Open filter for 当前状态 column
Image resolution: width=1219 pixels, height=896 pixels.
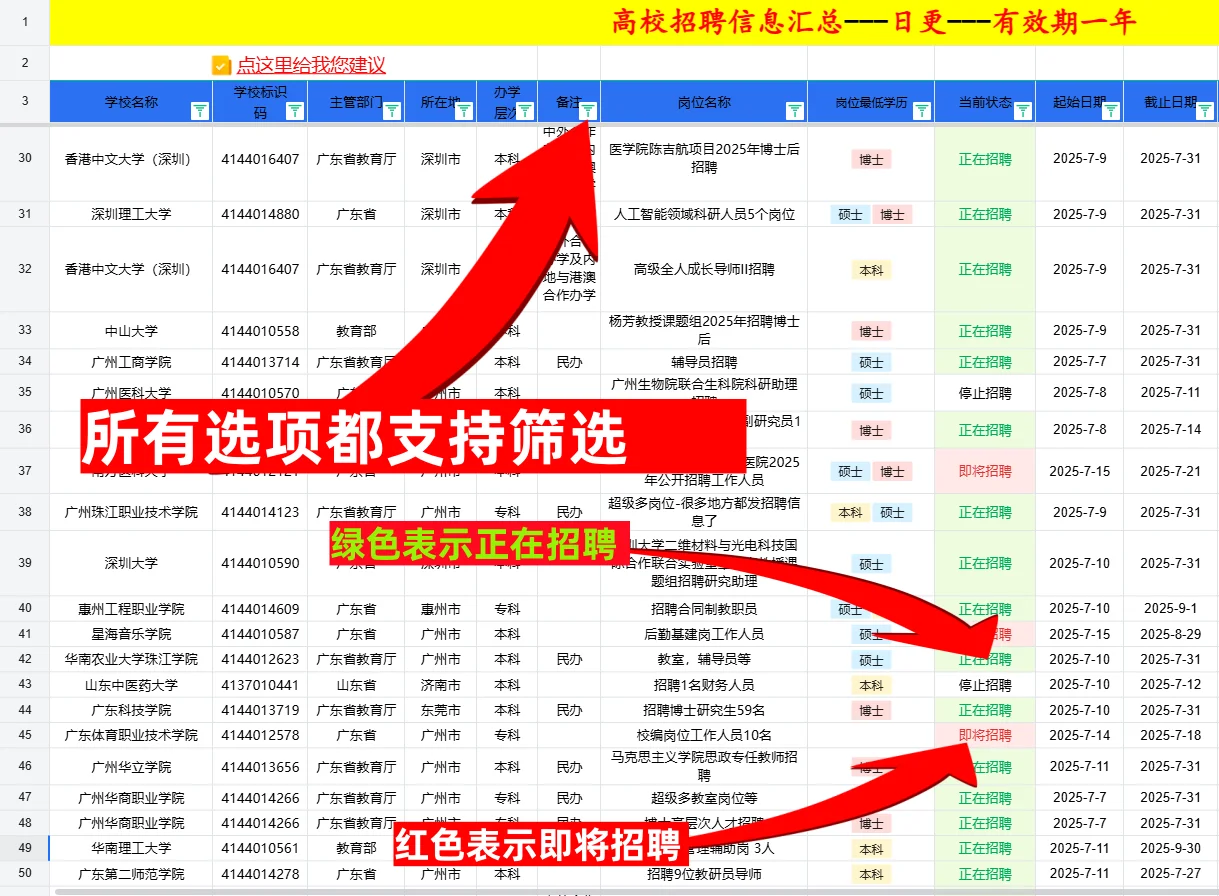point(1023,111)
